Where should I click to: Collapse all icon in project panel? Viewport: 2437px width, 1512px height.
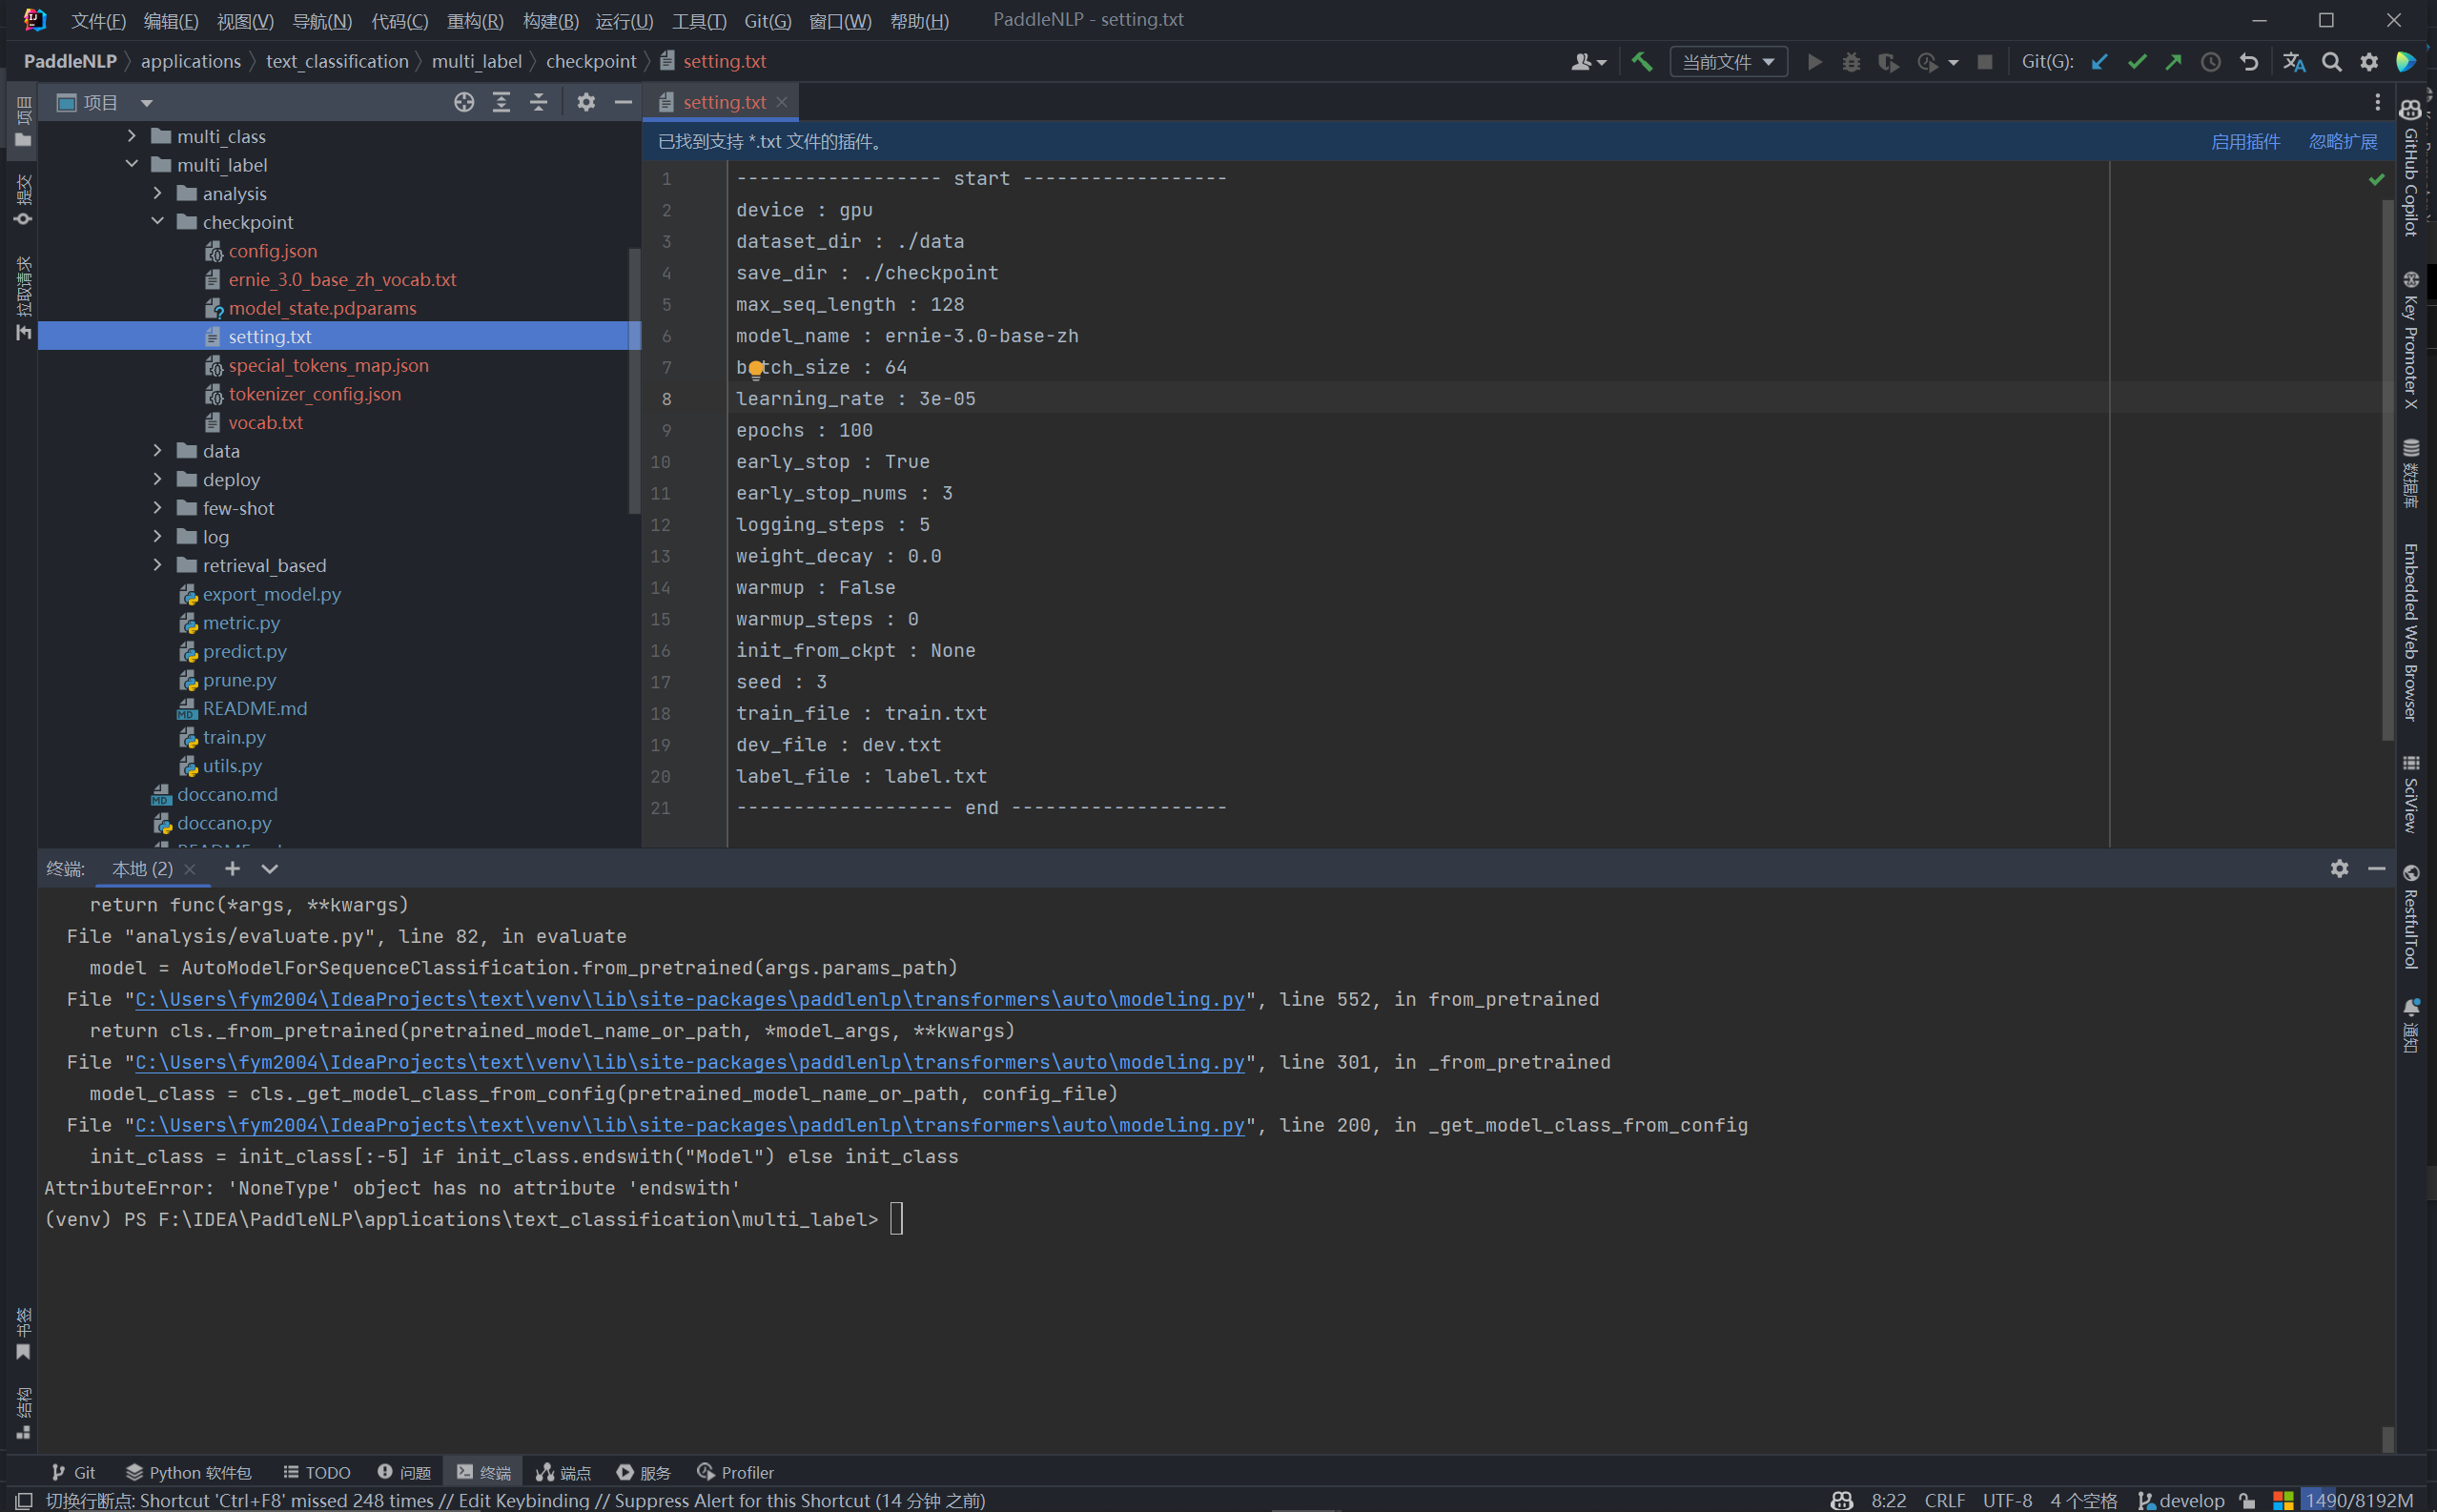538,102
